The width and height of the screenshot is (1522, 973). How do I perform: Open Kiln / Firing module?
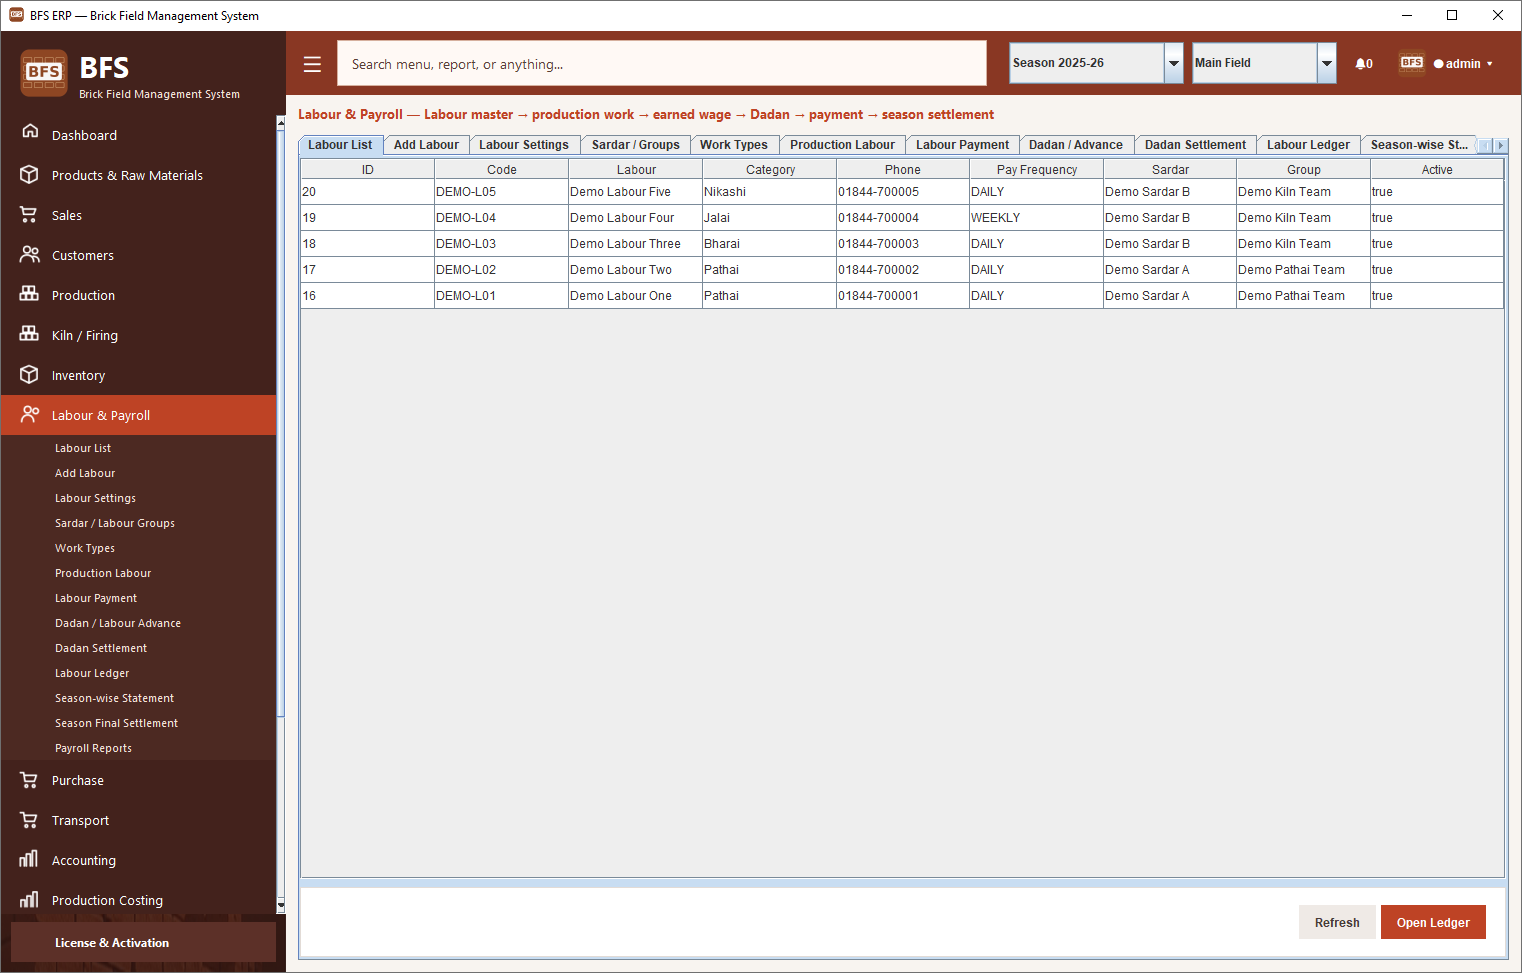coord(138,335)
